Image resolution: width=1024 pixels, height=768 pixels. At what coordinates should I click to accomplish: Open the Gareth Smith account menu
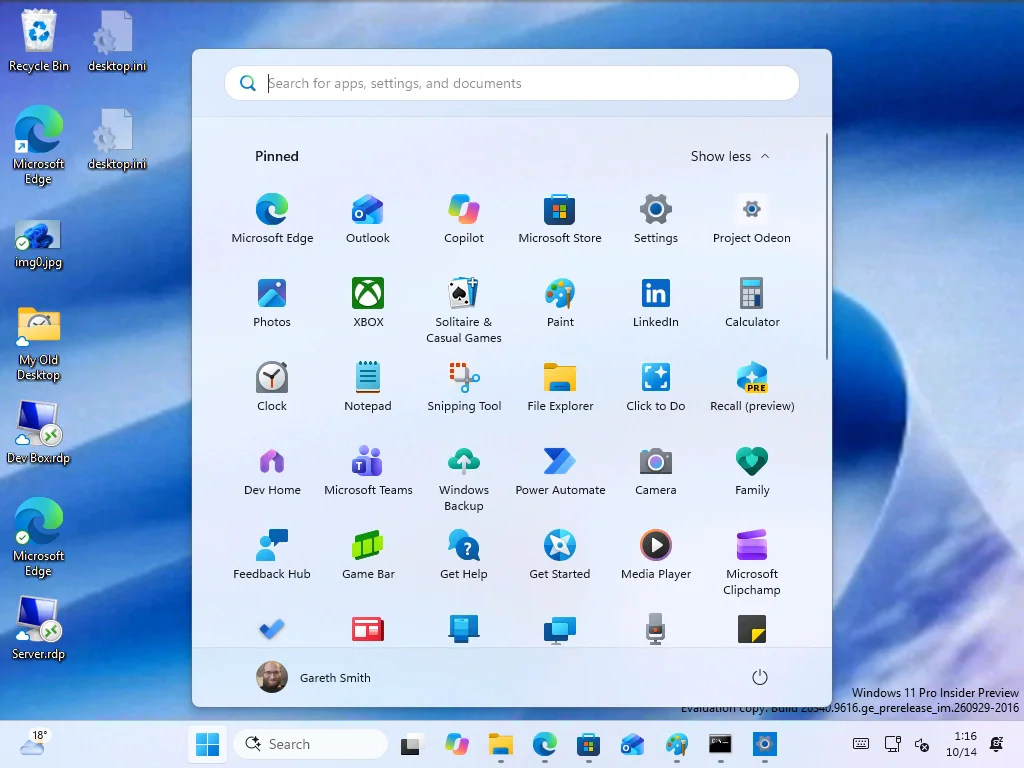click(313, 677)
